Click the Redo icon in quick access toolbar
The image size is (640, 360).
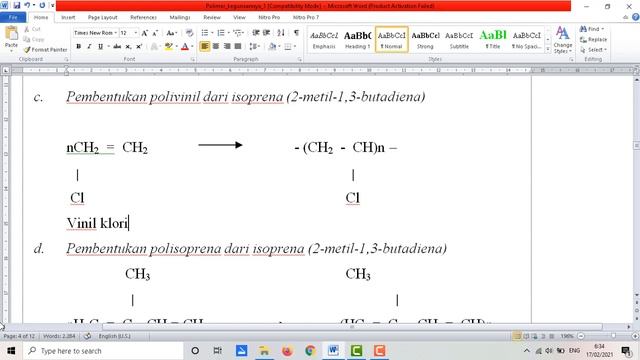click(42, 5)
